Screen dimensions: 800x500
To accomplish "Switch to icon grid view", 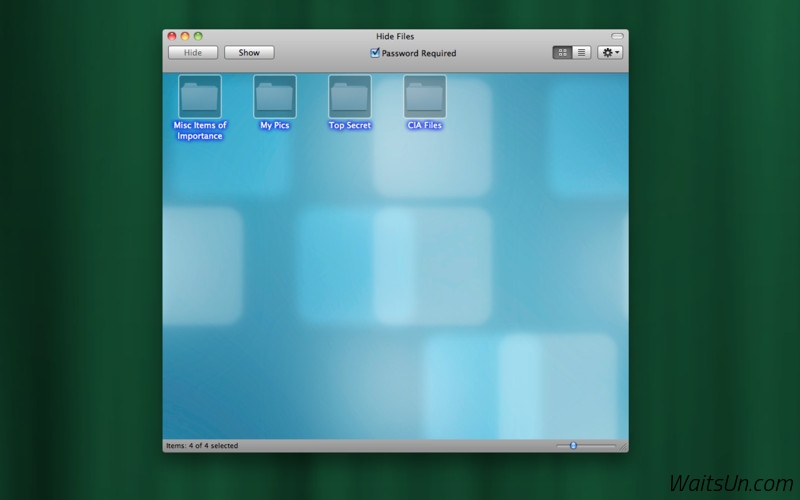I will [x=563, y=52].
